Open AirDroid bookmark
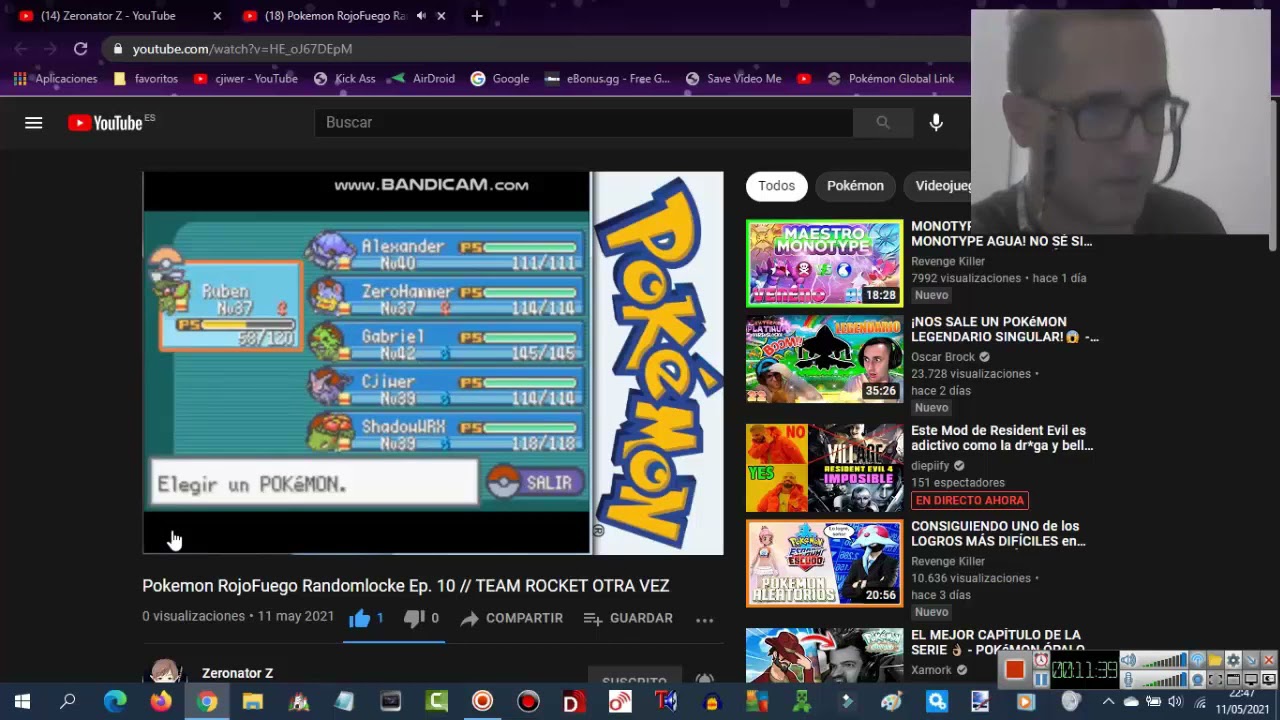 tap(423, 78)
